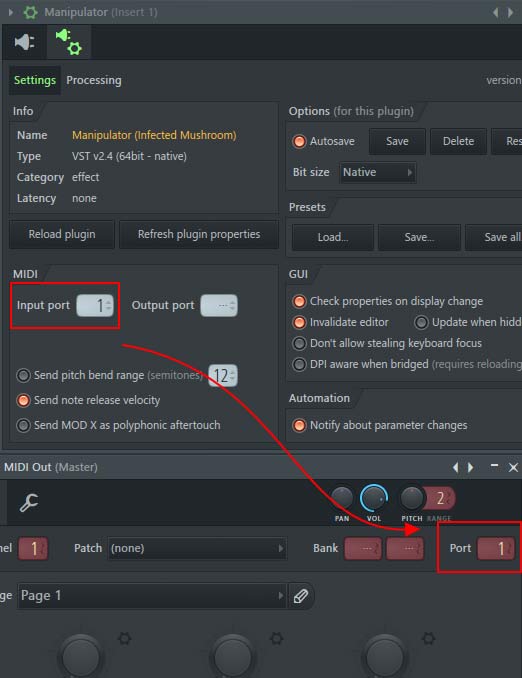The image size is (522, 678).
Task: Open the wrapper settings gear plug icon
Action: tap(69, 42)
